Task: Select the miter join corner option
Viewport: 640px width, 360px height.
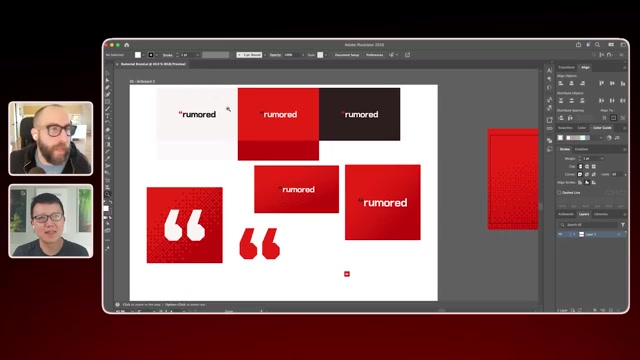Action: pos(580,174)
